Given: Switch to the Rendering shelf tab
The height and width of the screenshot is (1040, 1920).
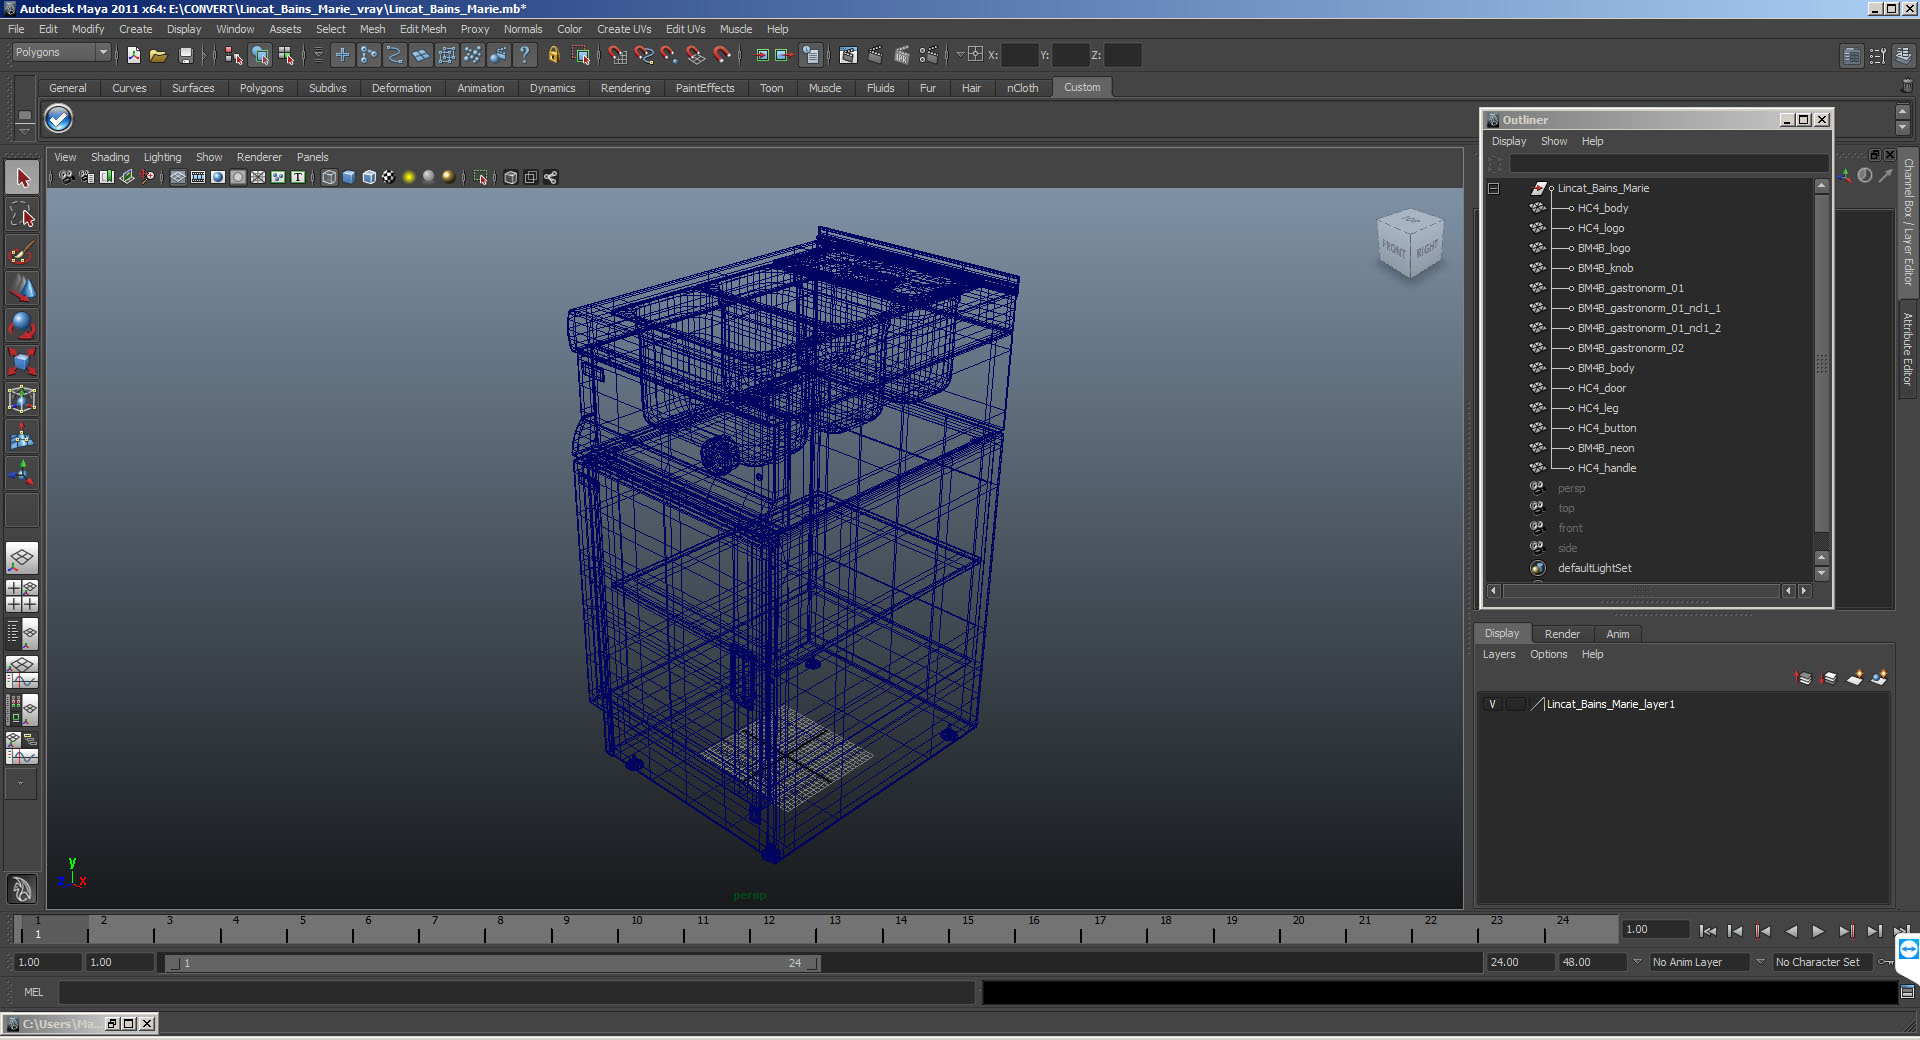Looking at the screenshot, I should 625,88.
